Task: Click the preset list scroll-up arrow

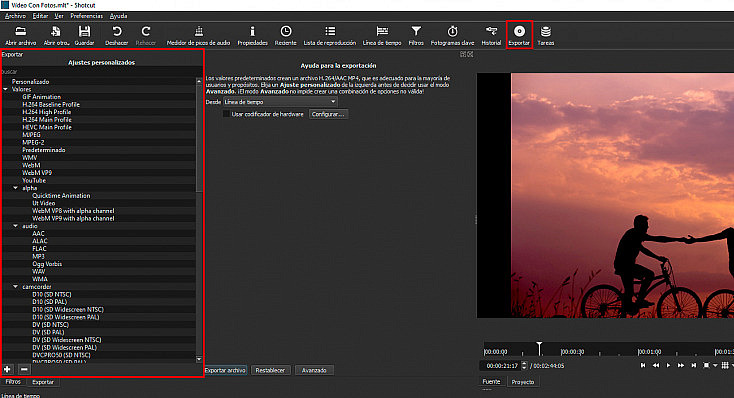Action: point(199,81)
